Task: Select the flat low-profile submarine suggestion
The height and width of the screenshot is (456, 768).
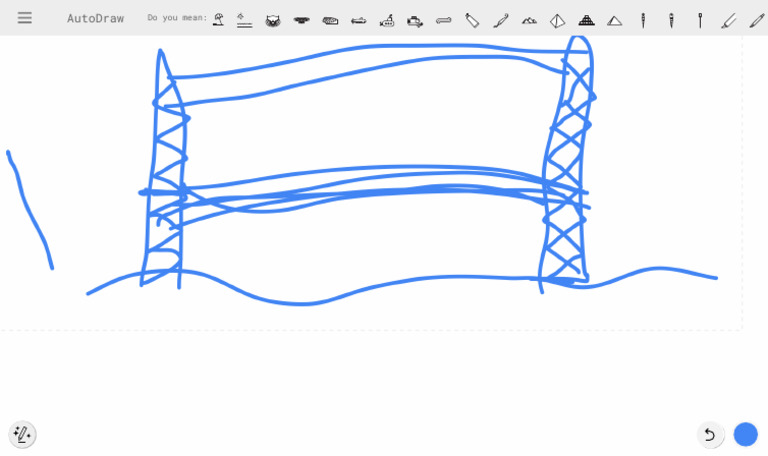Action: pyautogui.click(x=359, y=21)
